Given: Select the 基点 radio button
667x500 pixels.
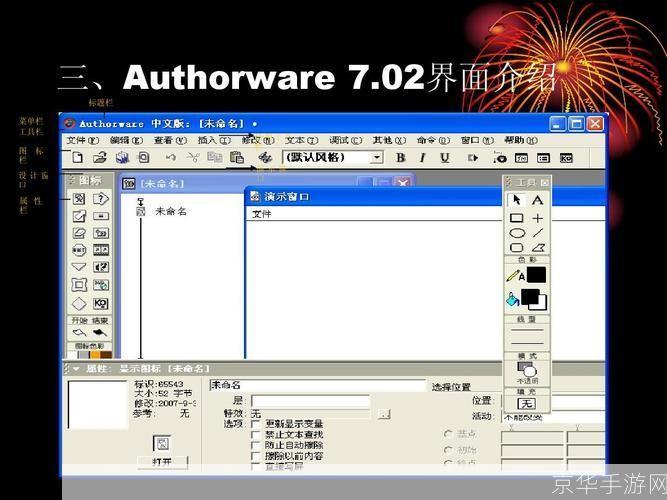Looking at the screenshot, I should point(448,434).
